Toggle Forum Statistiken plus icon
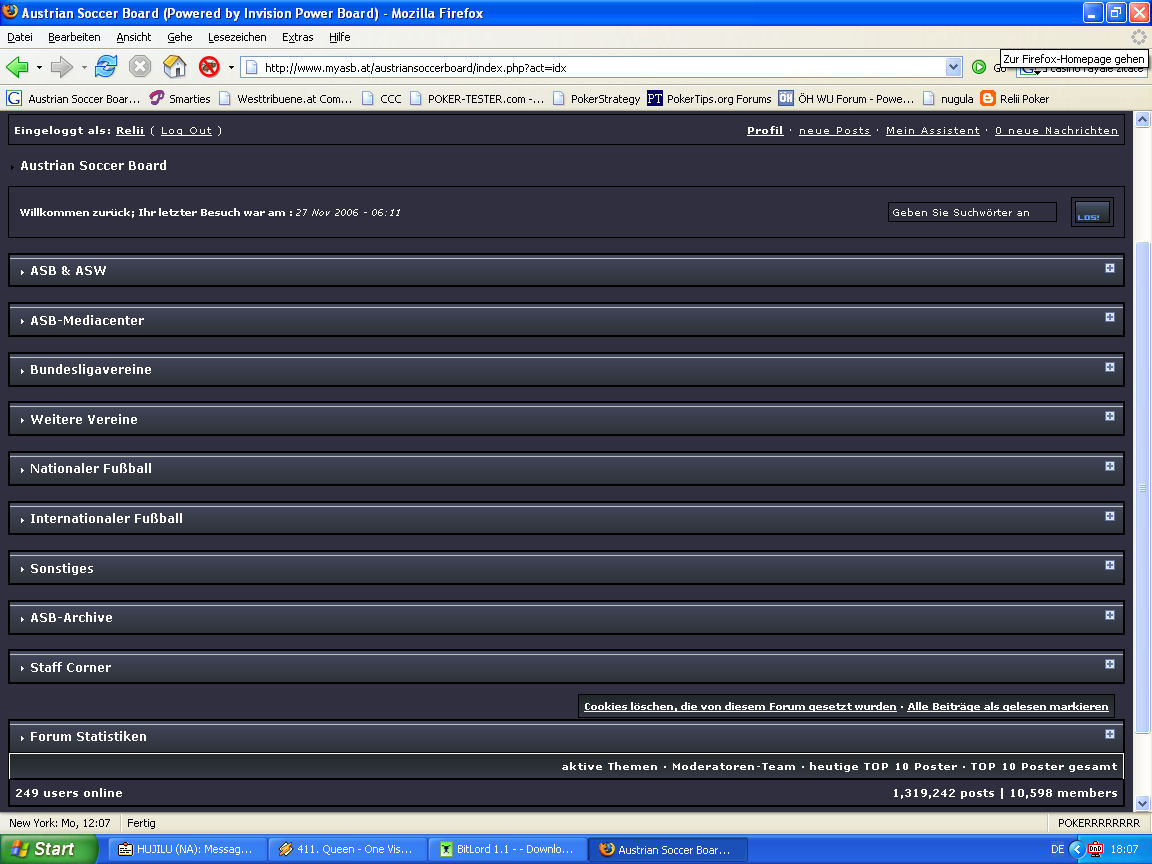The width and height of the screenshot is (1152, 864). (x=1110, y=734)
